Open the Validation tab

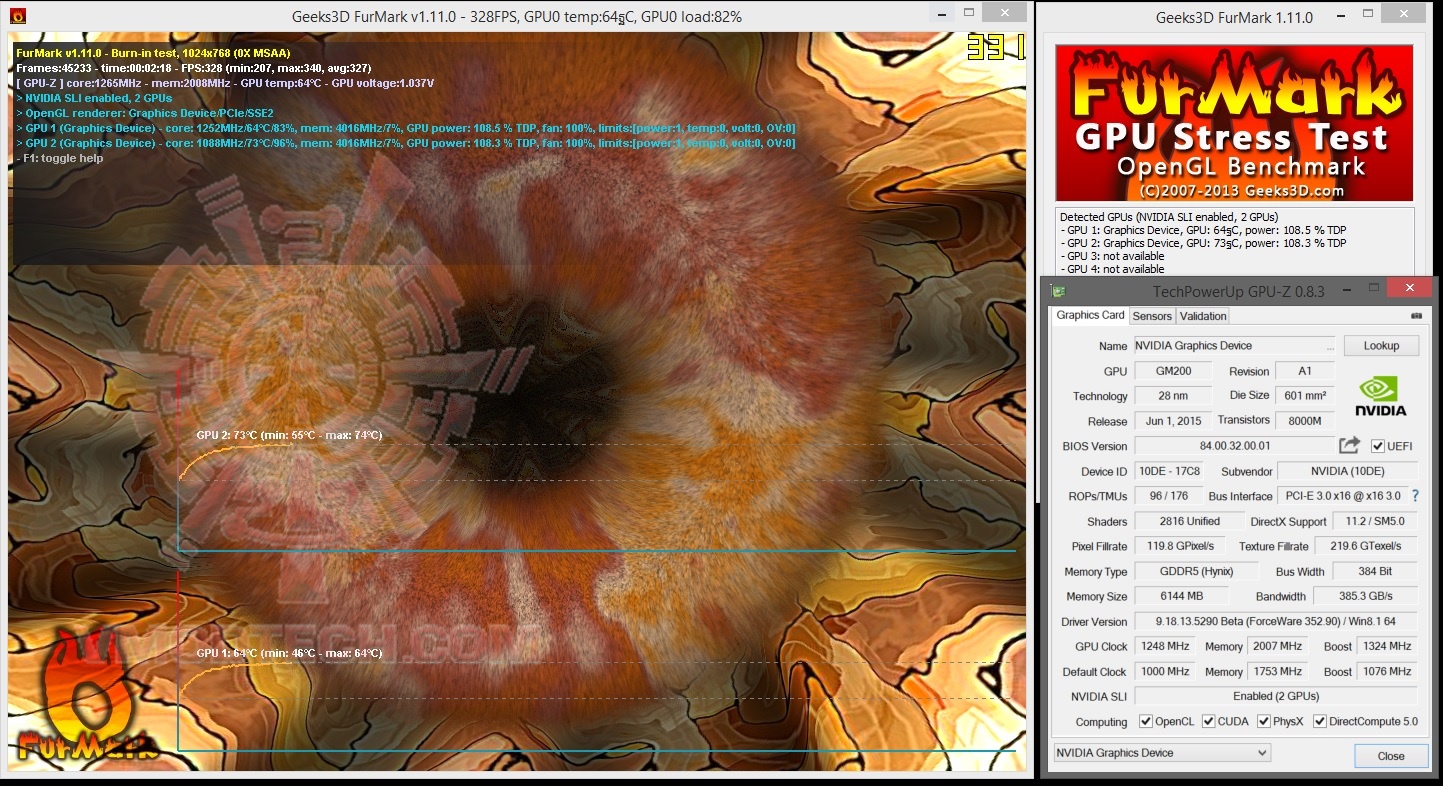1203,316
